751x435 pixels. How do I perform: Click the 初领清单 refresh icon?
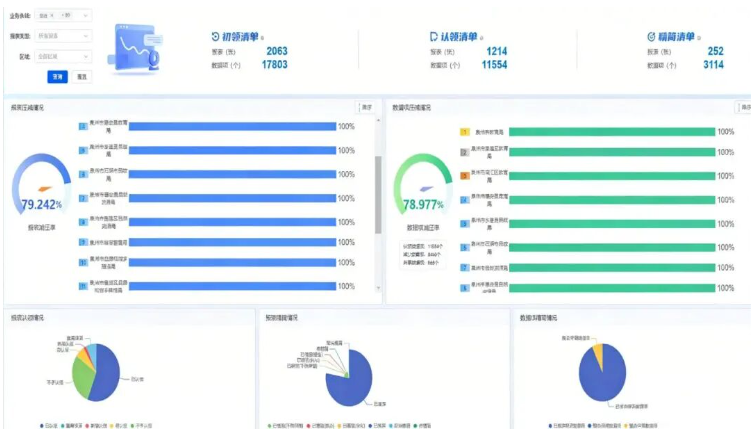coord(216,37)
